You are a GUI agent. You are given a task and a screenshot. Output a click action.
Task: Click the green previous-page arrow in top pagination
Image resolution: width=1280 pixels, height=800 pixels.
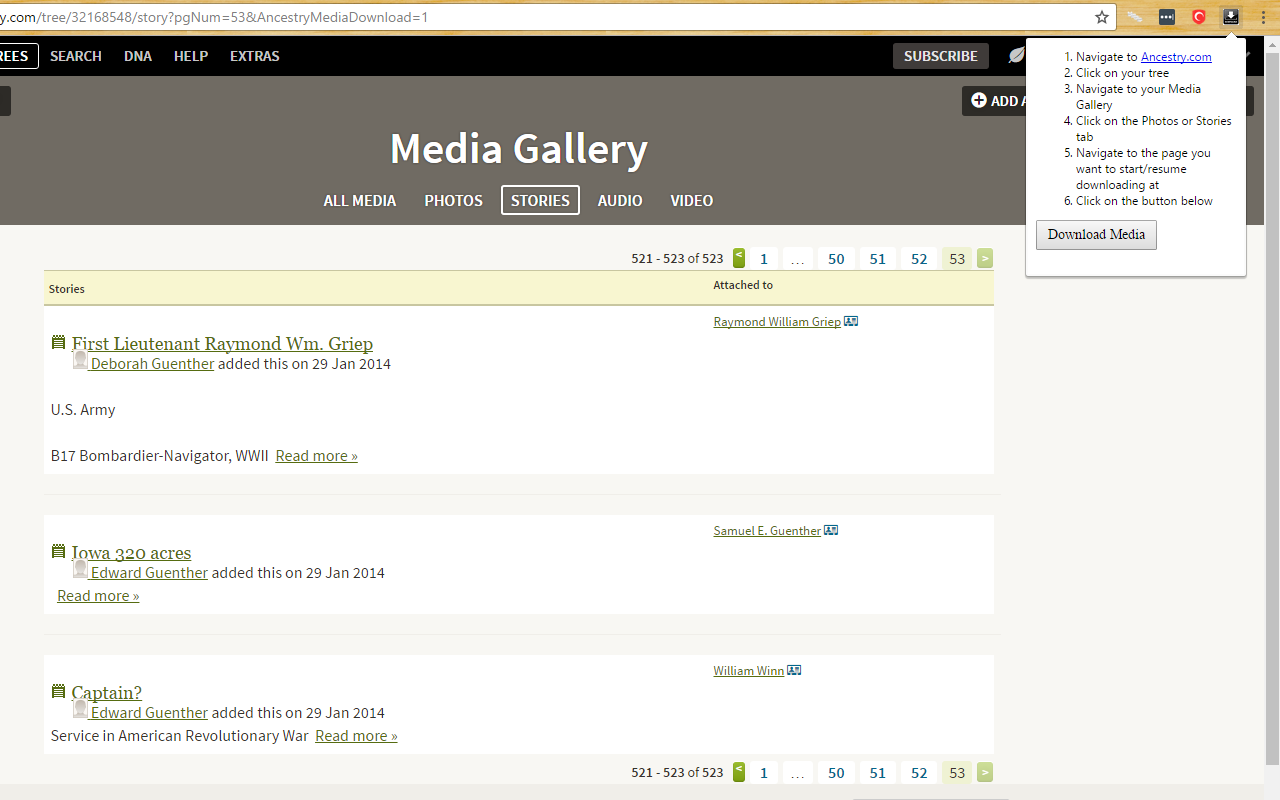coord(738,258)
